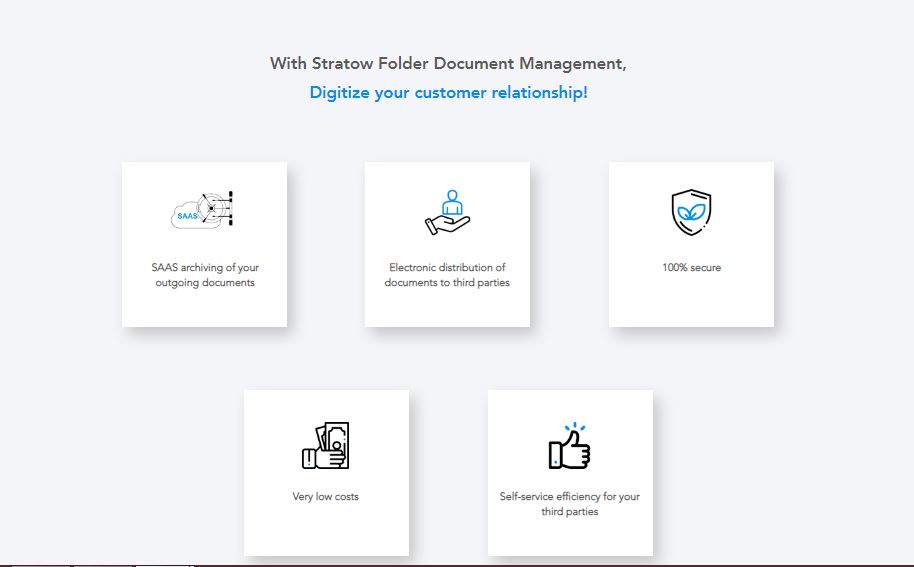Click the blue 'Digitize your customer relationship!' heading
This screenshot has width=914, height=567.
pos(448,93)
